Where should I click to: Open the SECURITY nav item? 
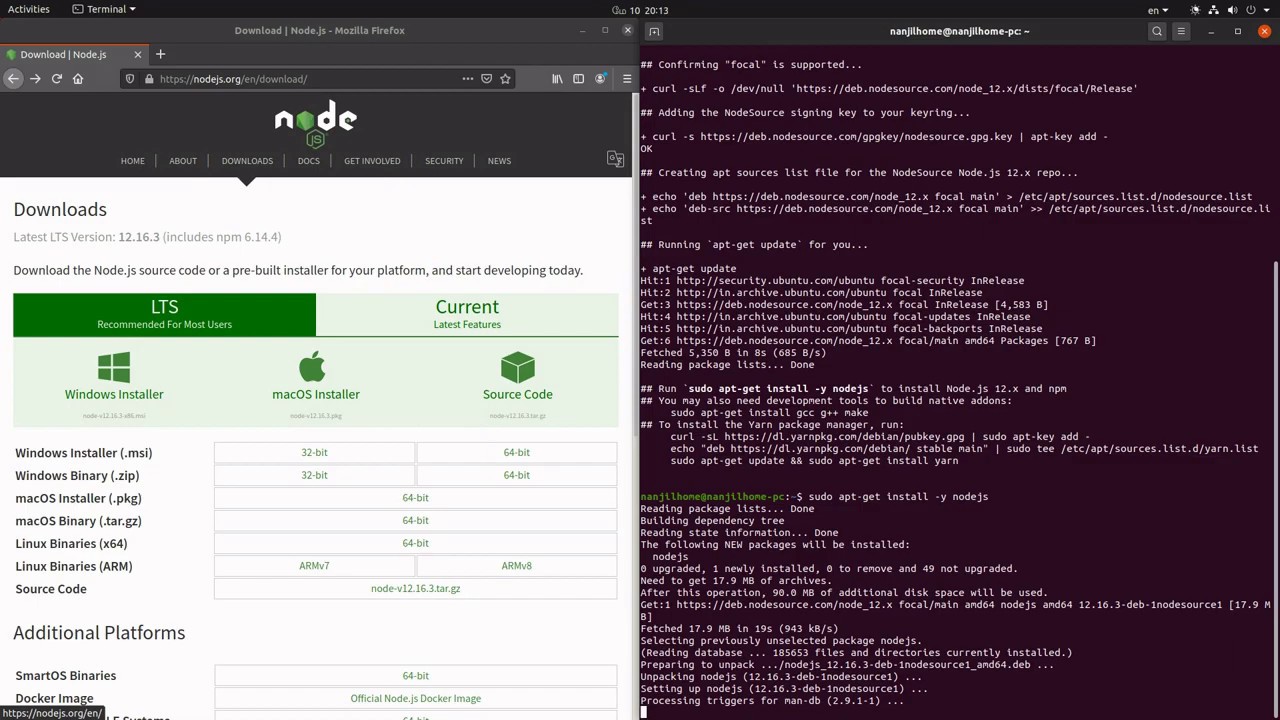(444, 161)
